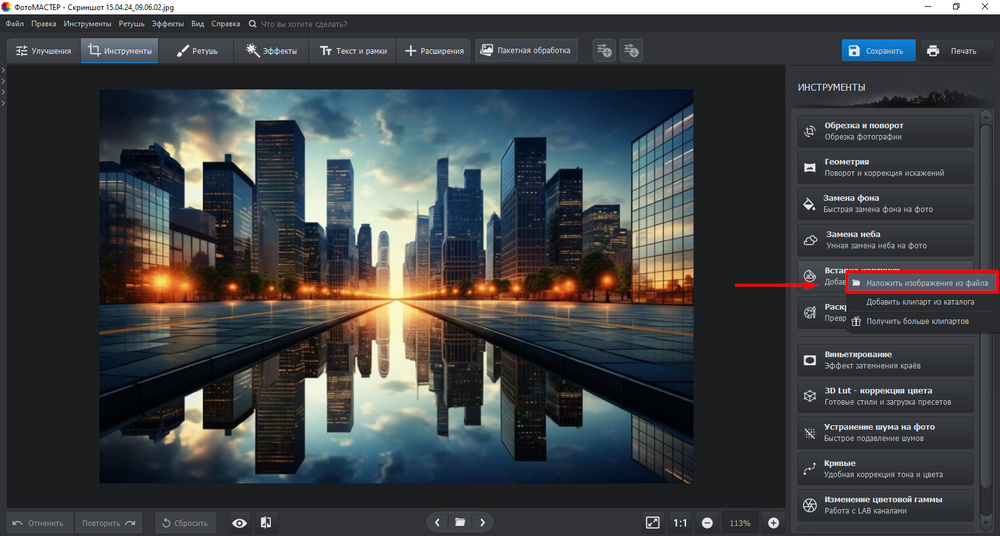Click the blue Сохранить button

(877, 51)
